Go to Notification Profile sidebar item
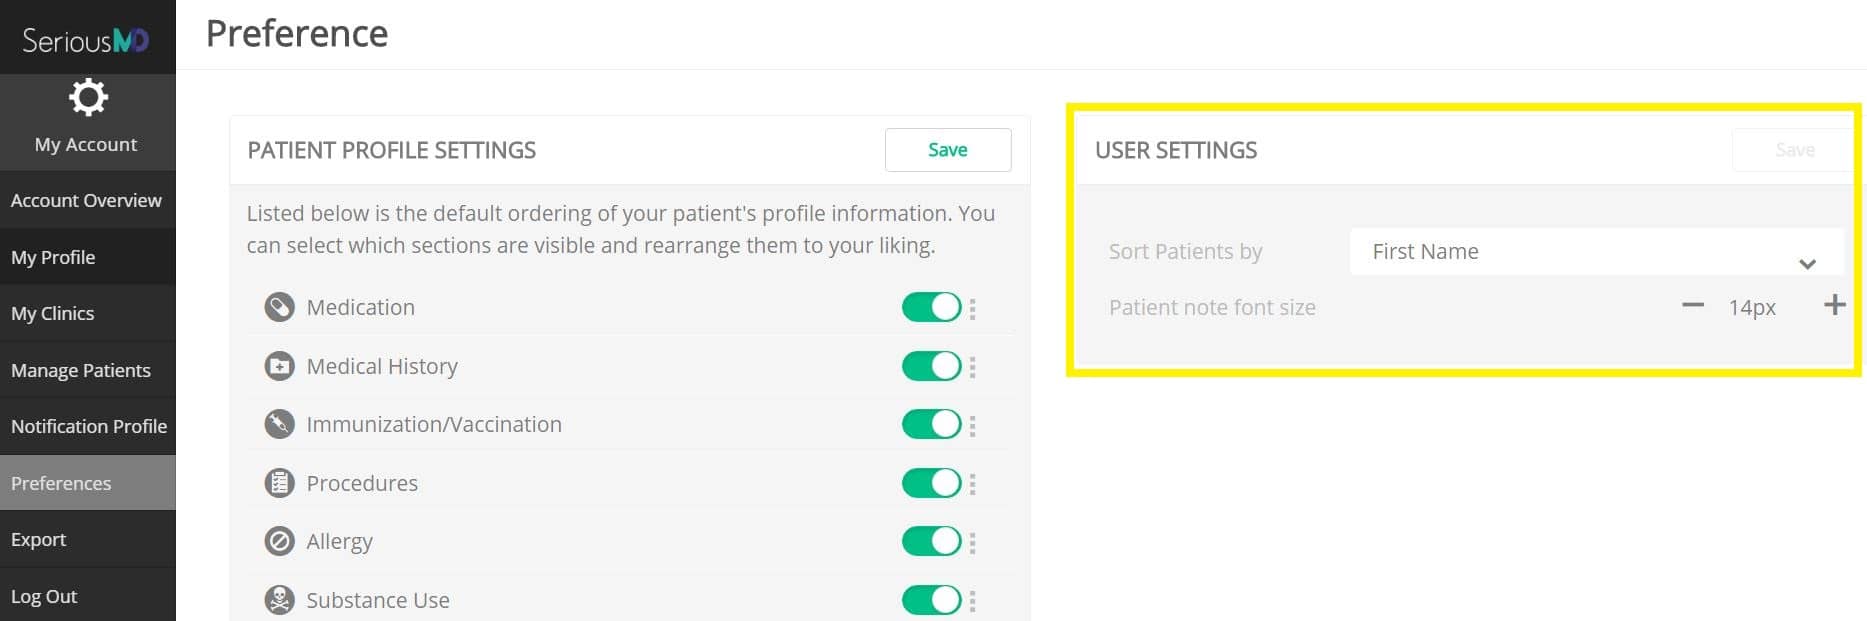This screenshot has height=621, width=1867. tap(88, 426)
